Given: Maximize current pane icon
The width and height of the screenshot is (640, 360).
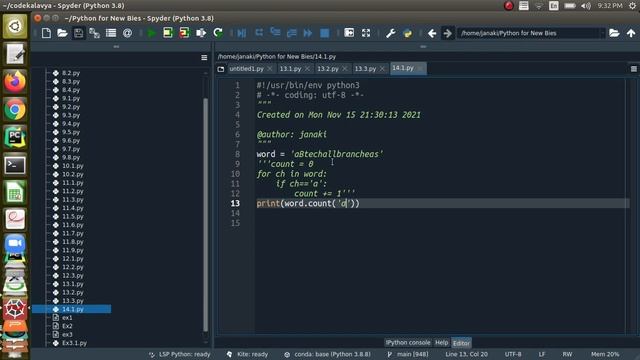Looking at the screenshot, I should pos(349,33).
